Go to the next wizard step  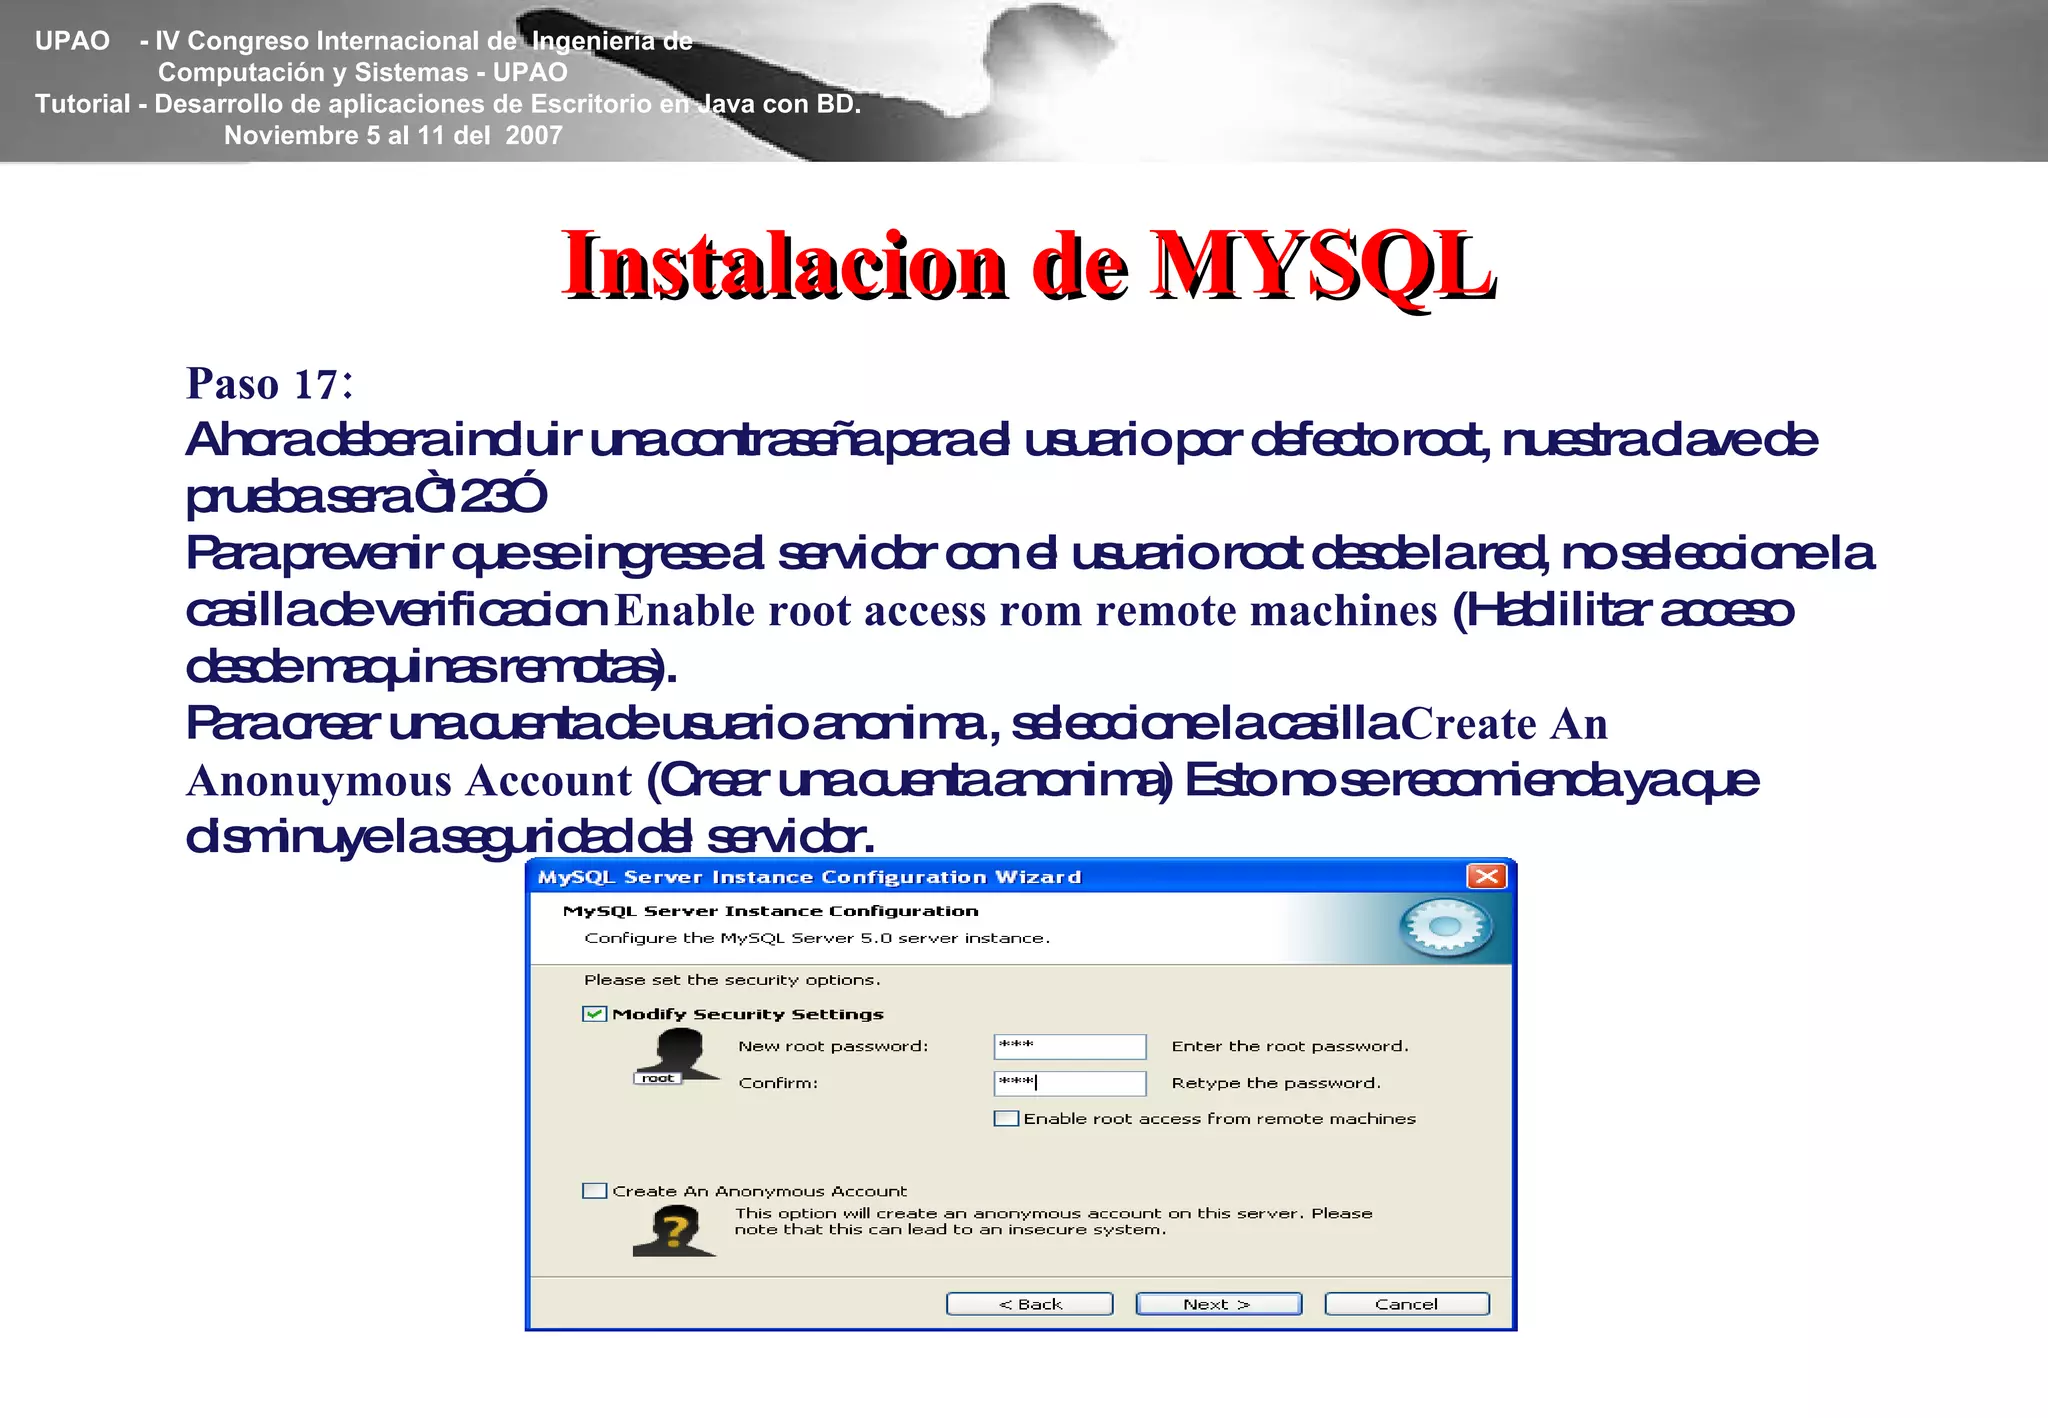tap(1218, 1304)
